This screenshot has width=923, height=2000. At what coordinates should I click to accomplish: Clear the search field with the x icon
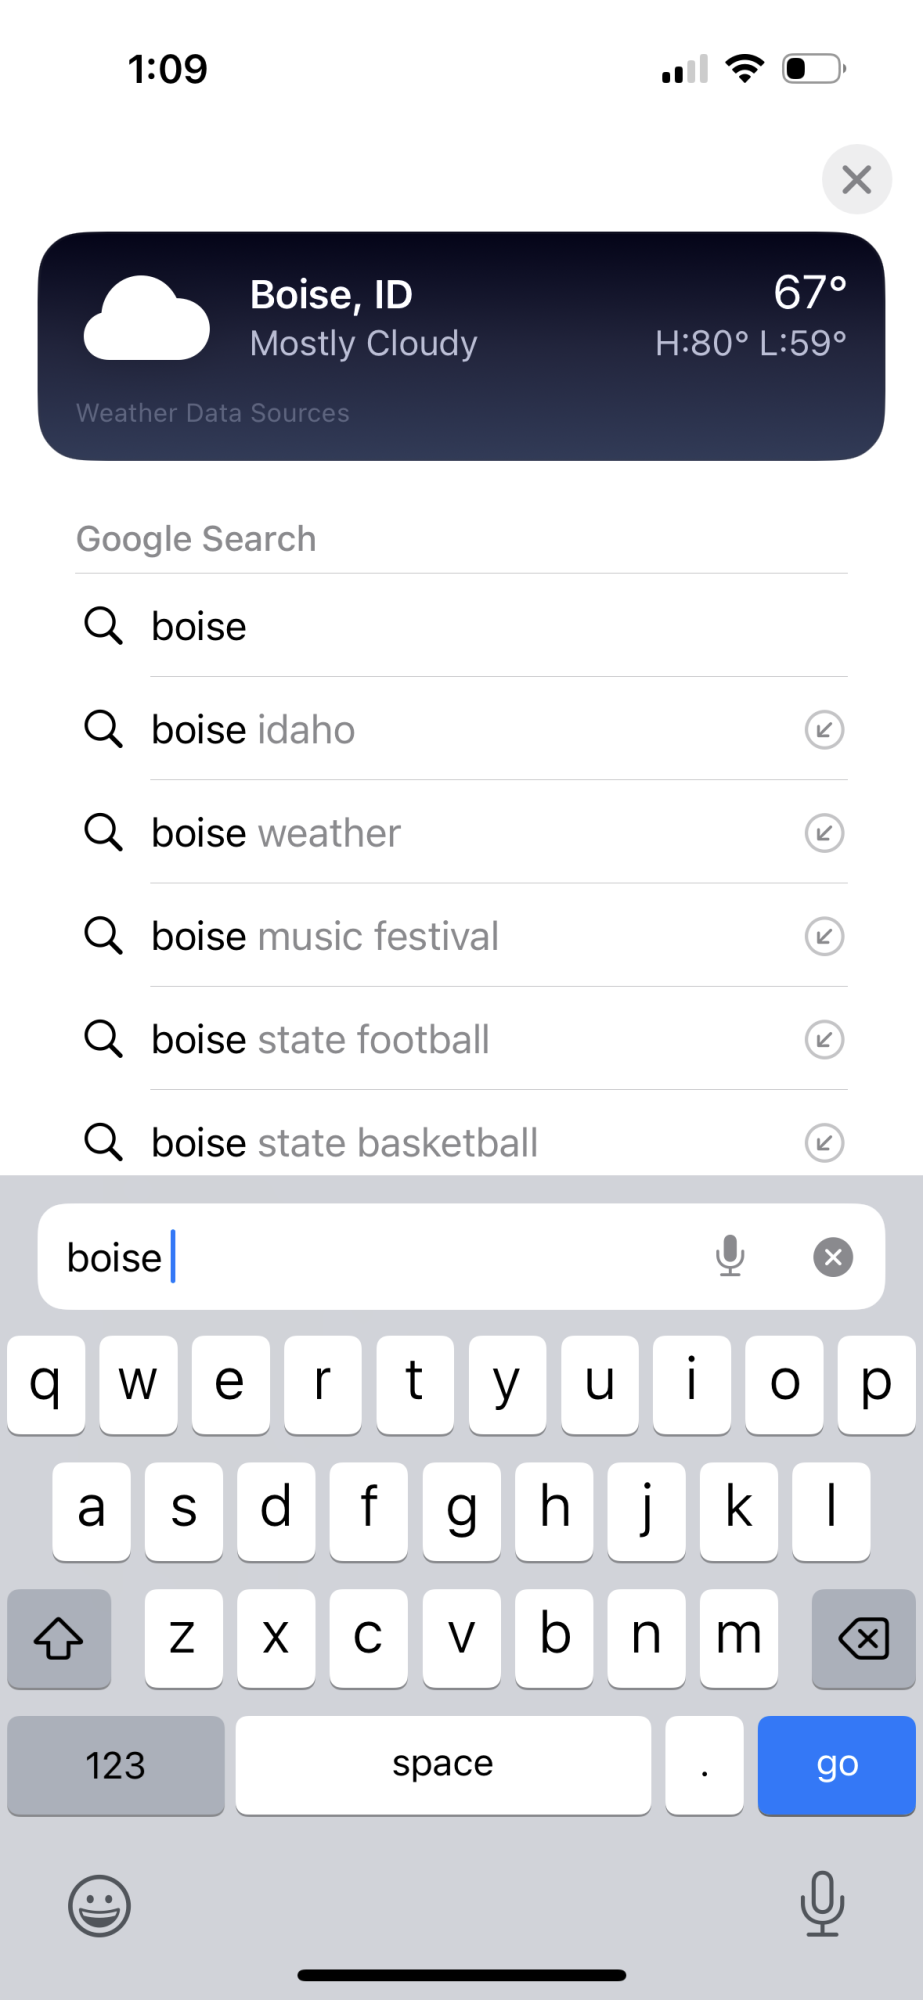coord(833,1257)
